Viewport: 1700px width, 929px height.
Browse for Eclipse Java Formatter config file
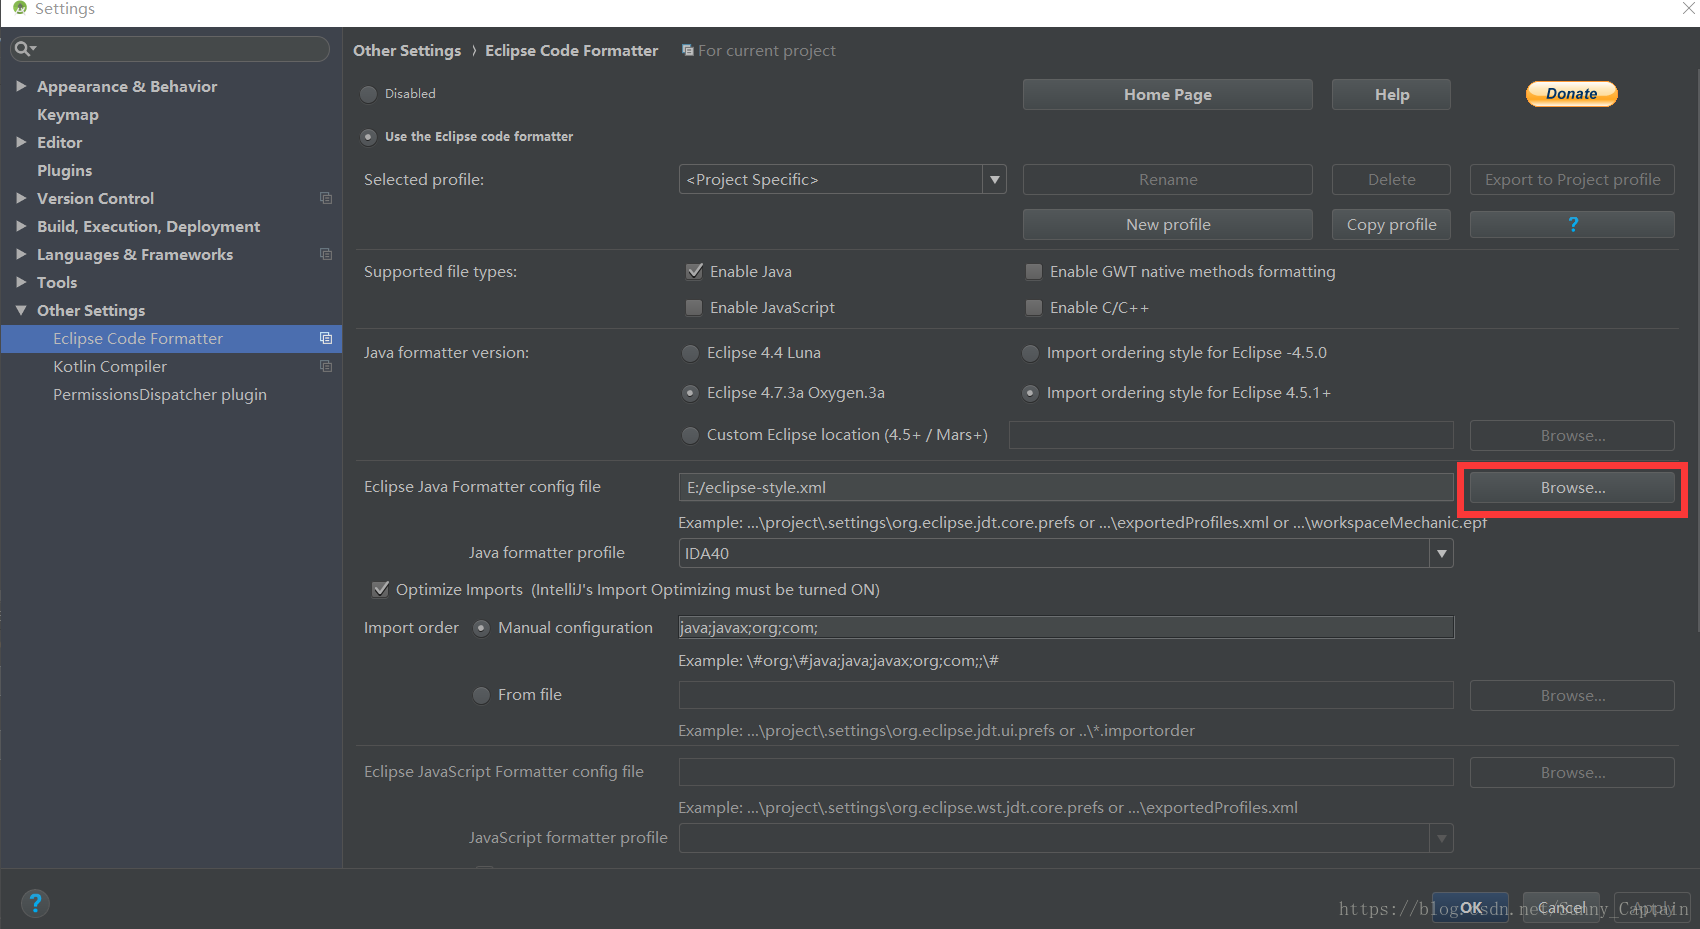tap(1572, 487)
